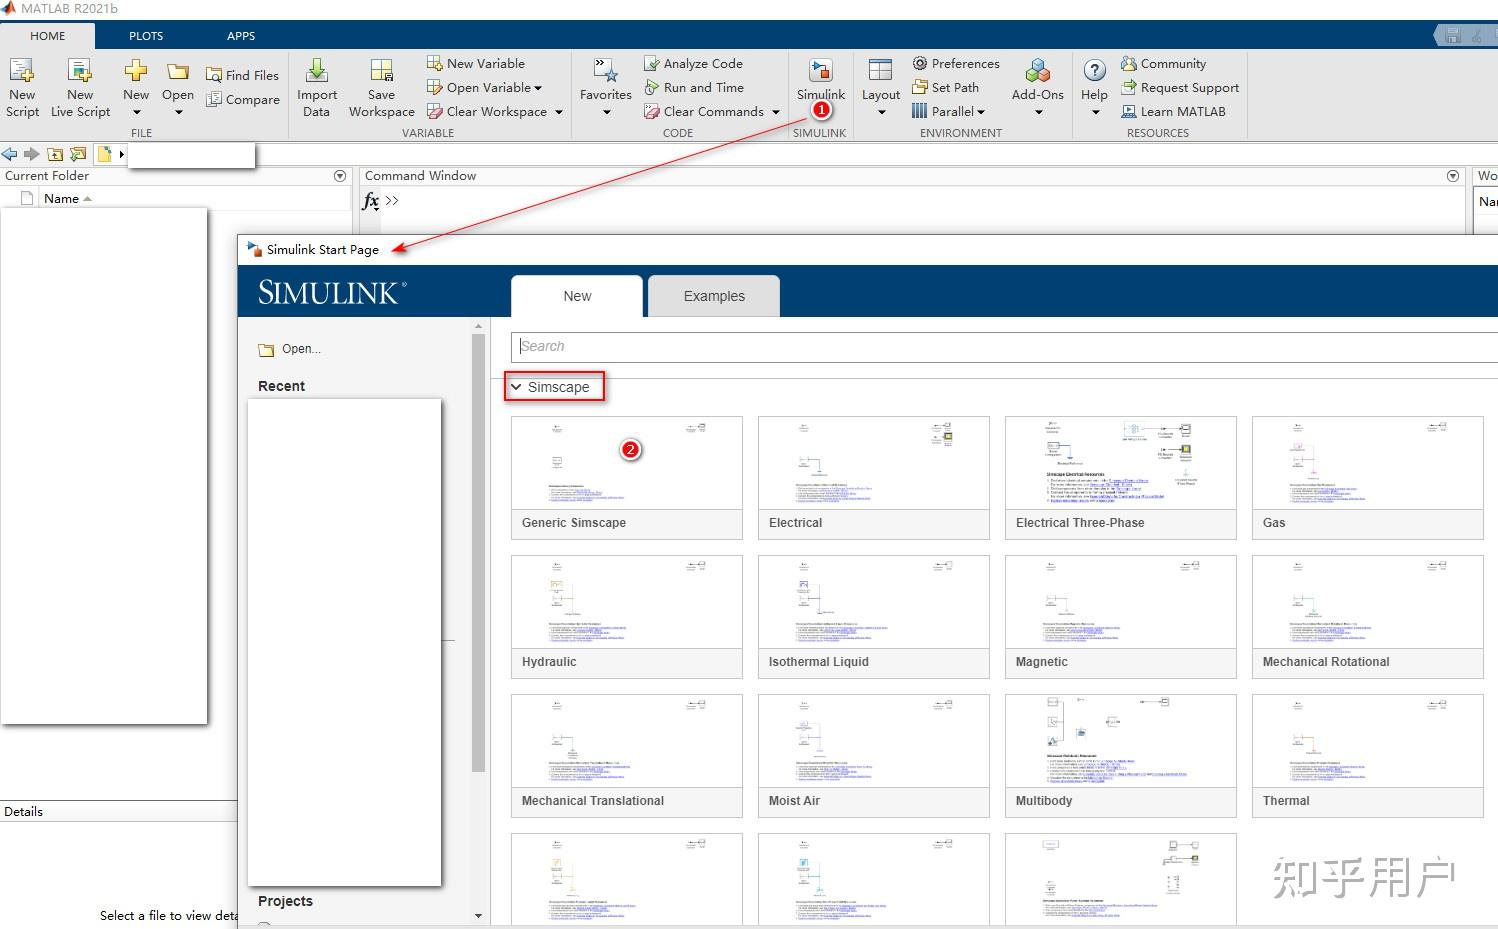Open Command Window actions menu
The width and height of the screenshot is (1498, 929).
click(x=1453, y=176)
